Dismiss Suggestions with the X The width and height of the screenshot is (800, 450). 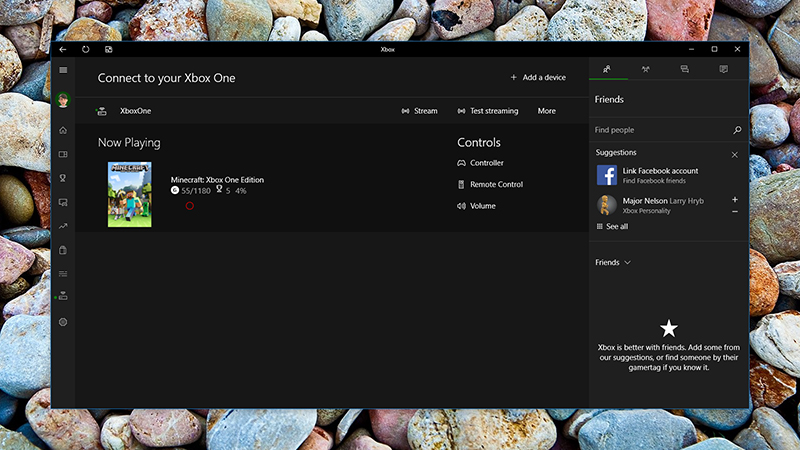pos(735,155)
